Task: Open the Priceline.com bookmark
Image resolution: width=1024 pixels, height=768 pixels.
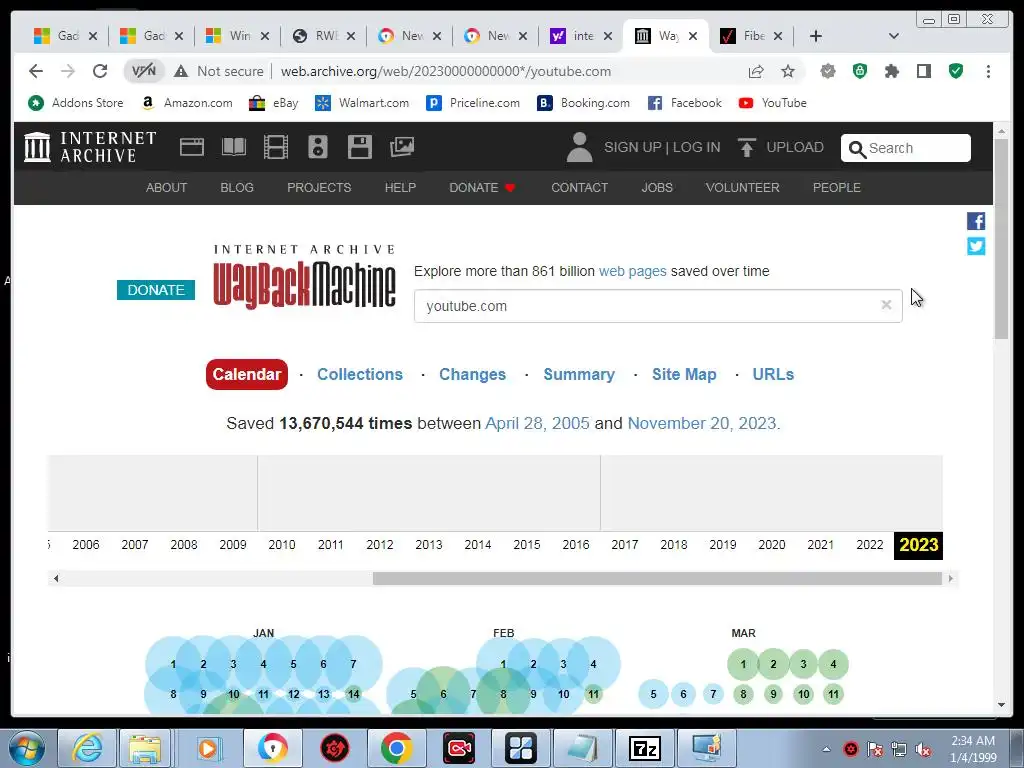Action: click(x=473, y=103)
